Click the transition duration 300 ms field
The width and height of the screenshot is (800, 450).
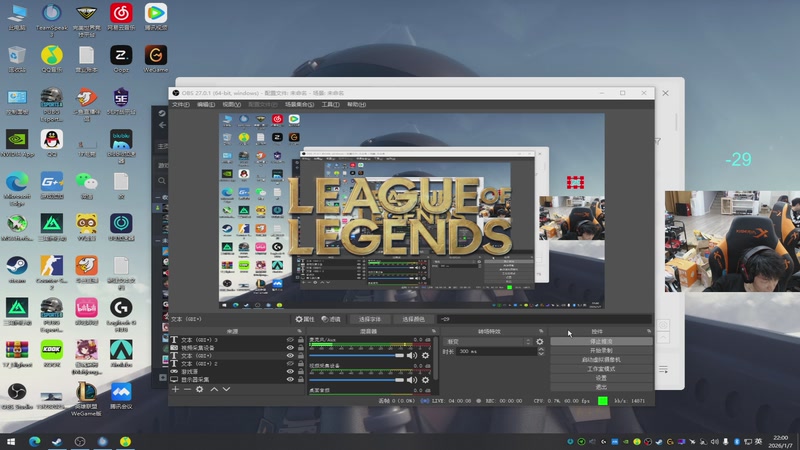pos(496,352)
